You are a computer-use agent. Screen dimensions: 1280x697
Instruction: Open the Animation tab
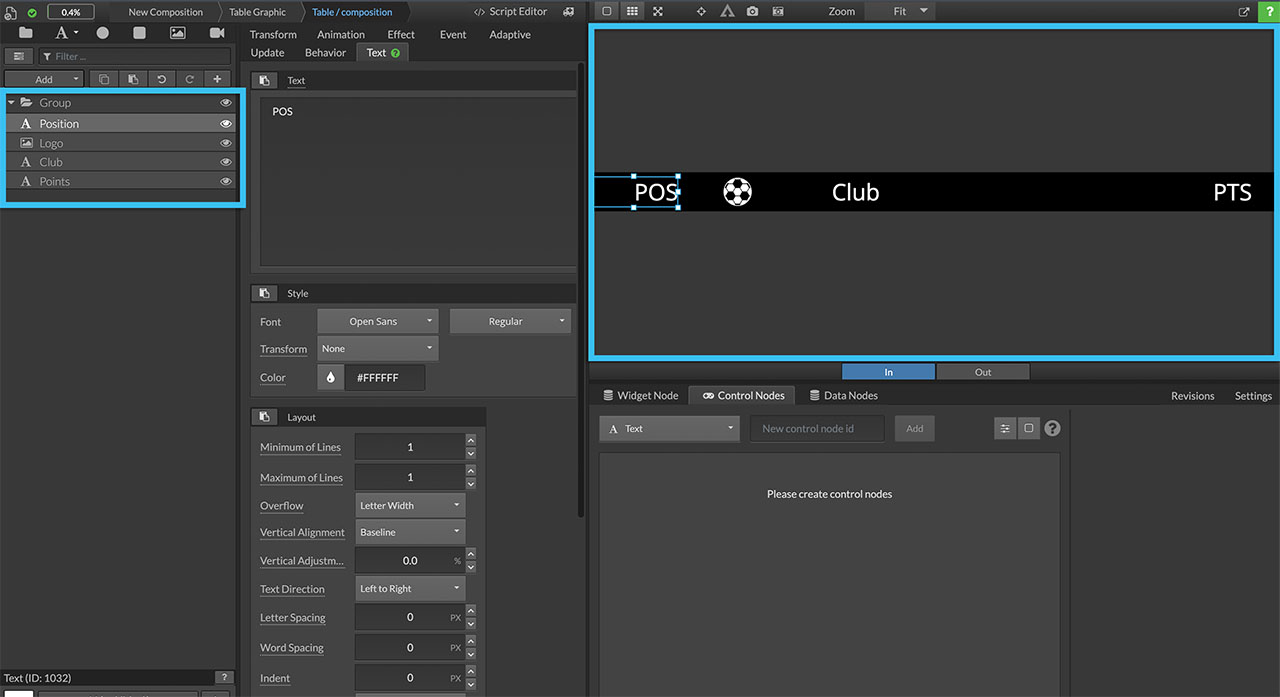click(341, 34)
